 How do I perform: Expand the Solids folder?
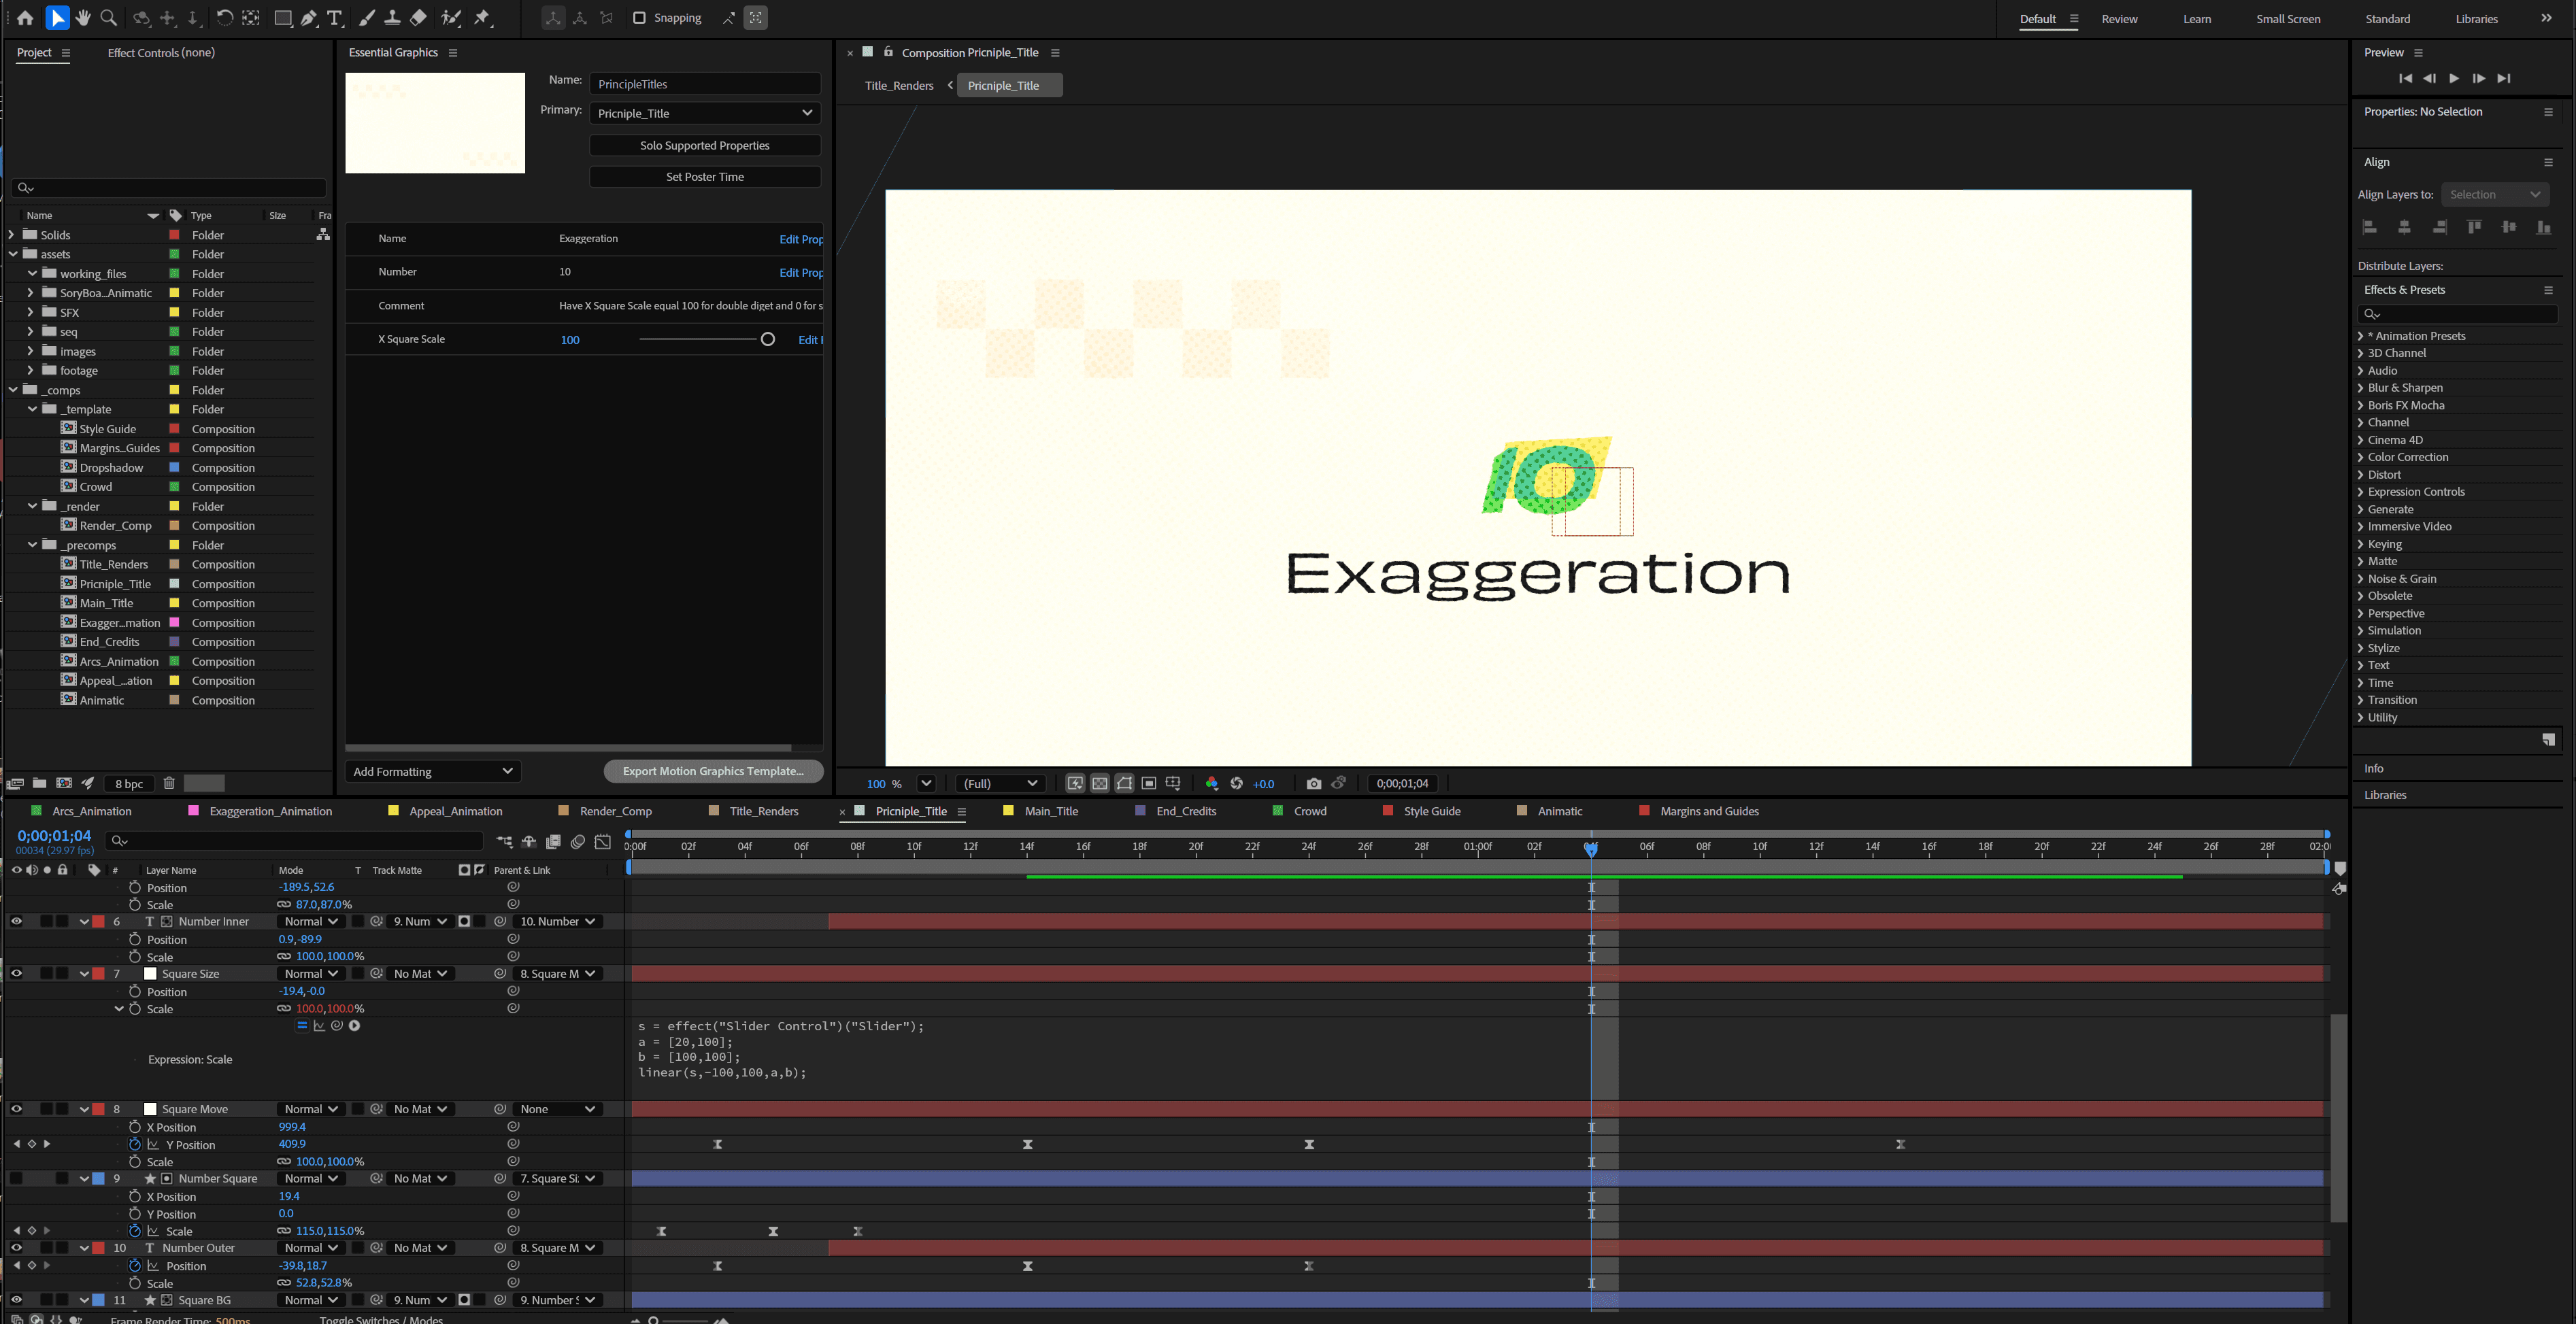coord(12,235)
